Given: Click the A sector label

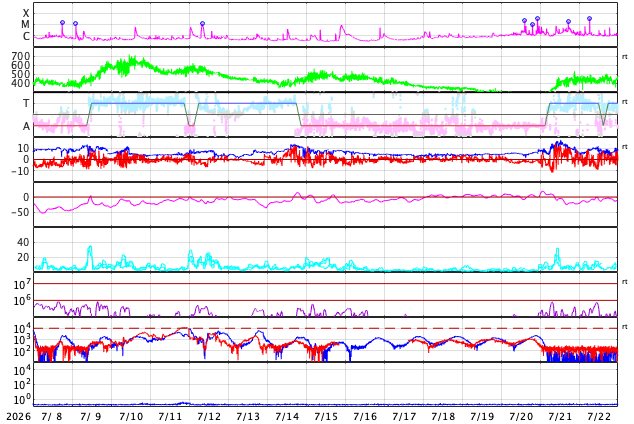Looking at the screenshot, I should click(26, 127).
